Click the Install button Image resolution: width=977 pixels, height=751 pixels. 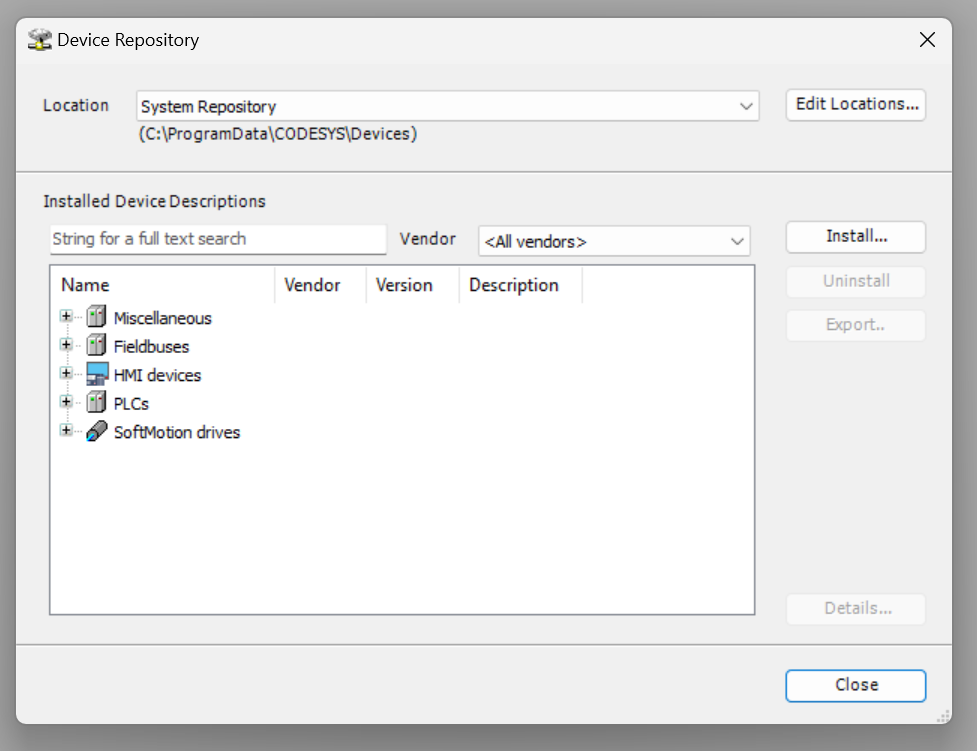(x=856, y=237)
